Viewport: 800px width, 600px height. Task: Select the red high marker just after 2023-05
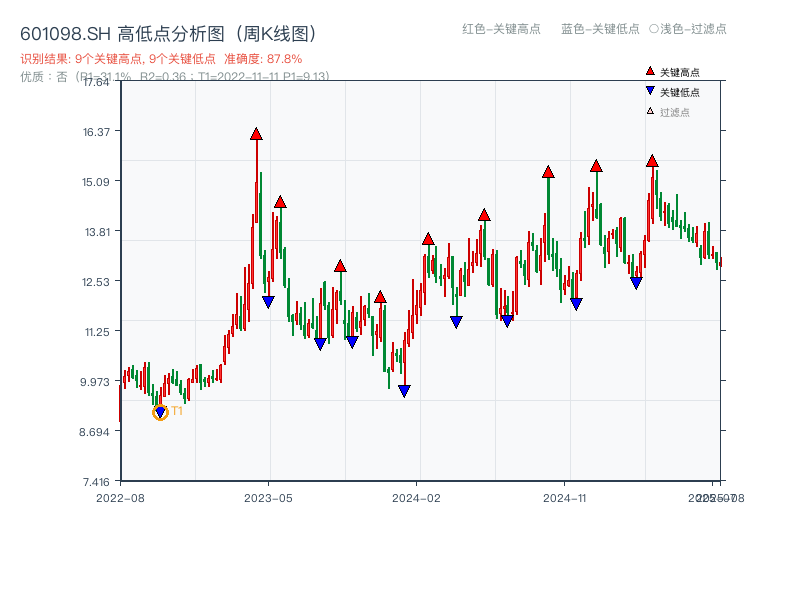(x=280, y=202)
